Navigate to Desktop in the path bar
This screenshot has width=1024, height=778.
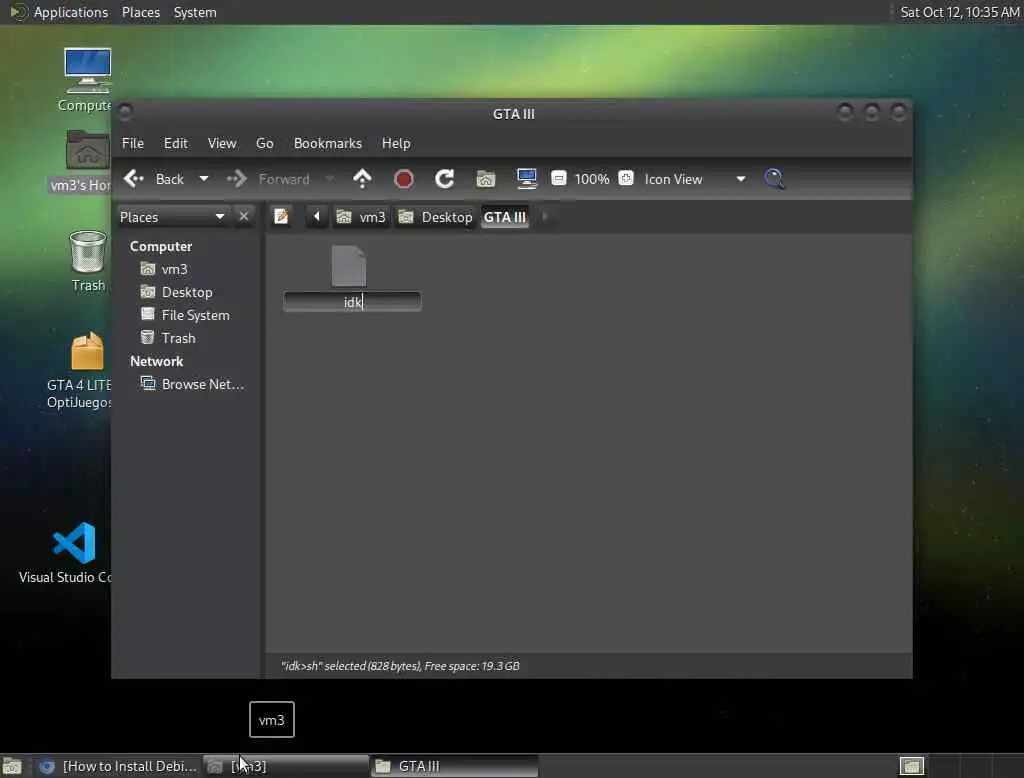tap(435, 217)
